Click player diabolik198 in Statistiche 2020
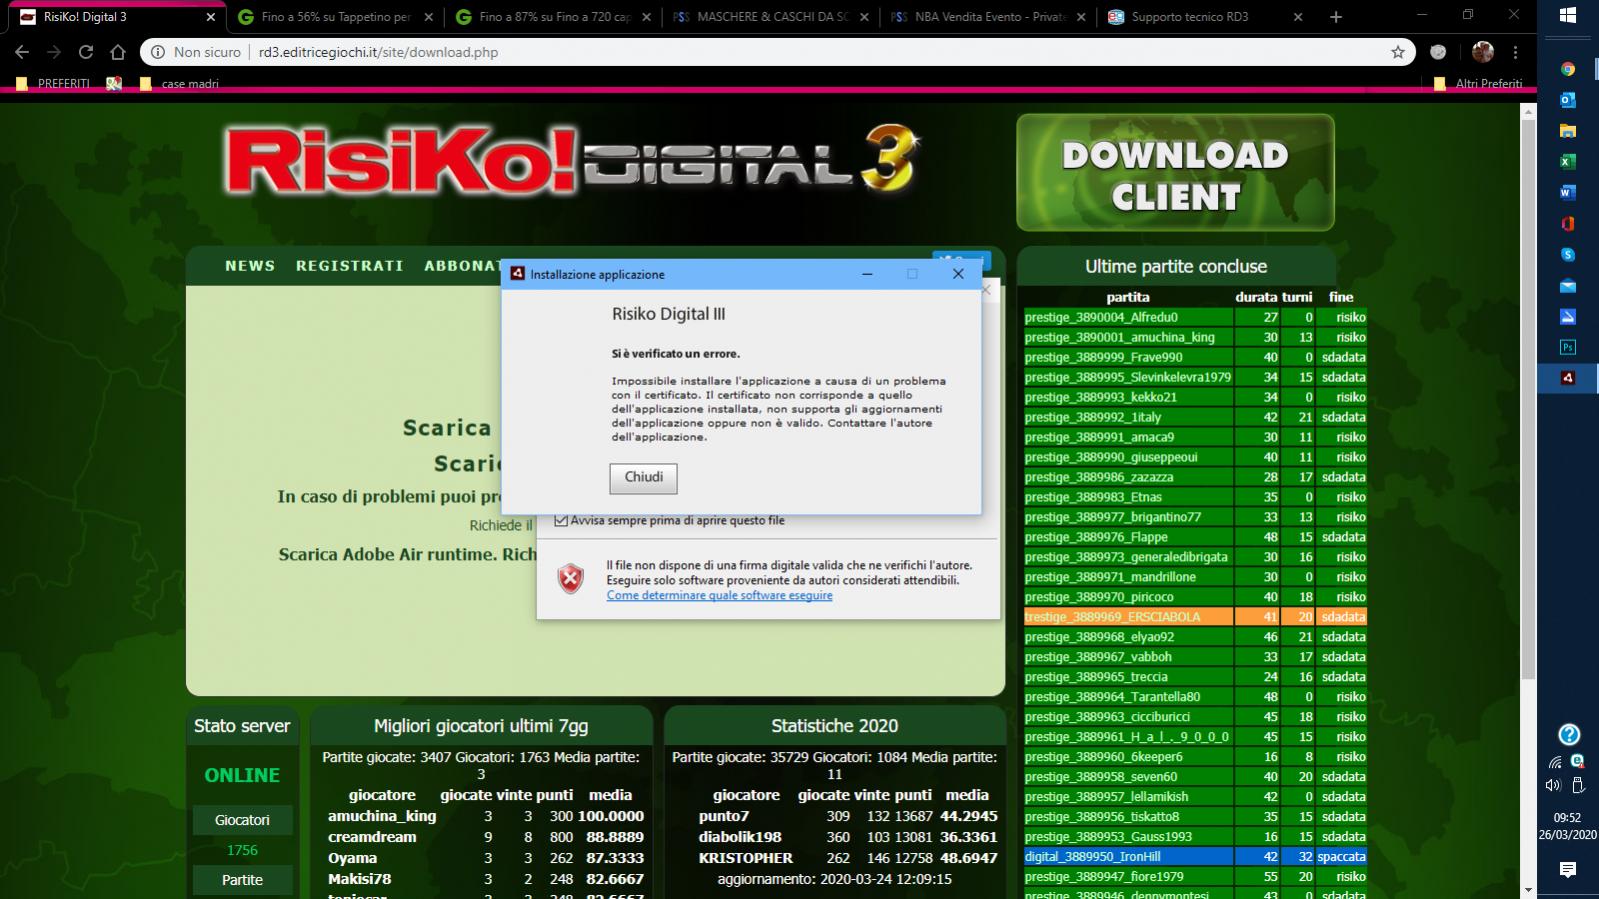Screen dimensions: 1599x899 [740, 837]
